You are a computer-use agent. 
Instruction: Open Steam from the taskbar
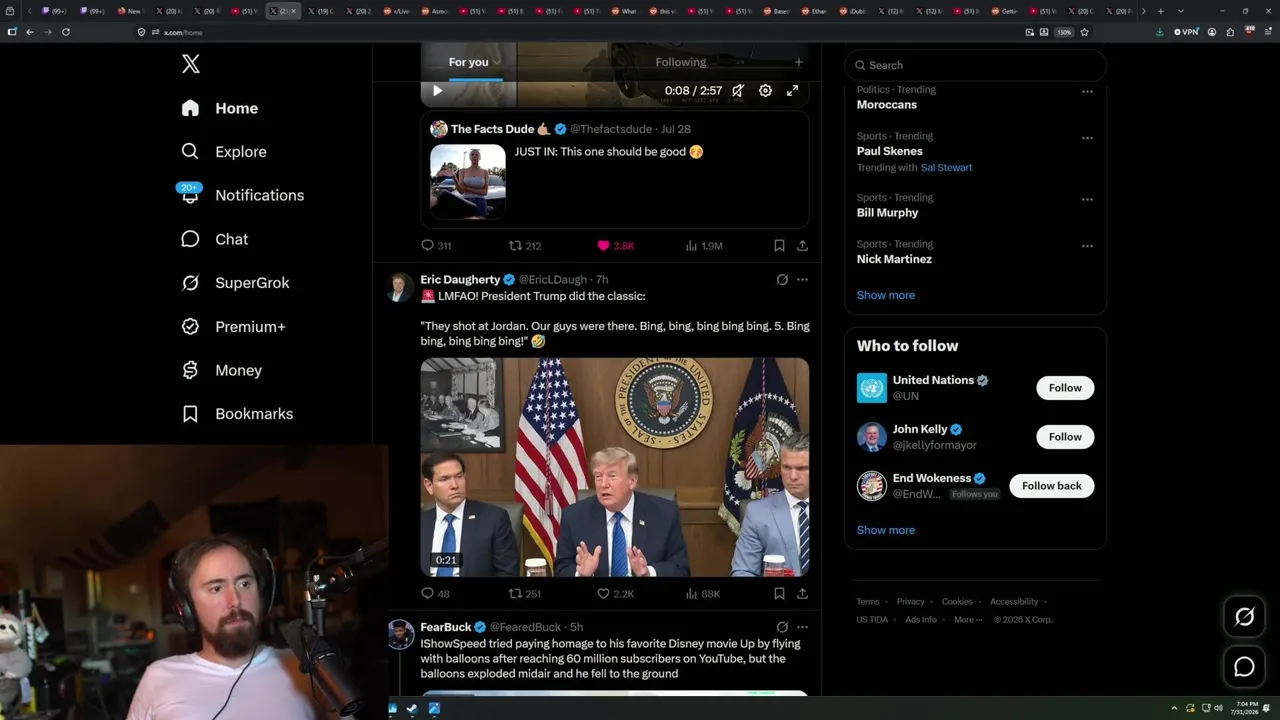coord(412,709)
